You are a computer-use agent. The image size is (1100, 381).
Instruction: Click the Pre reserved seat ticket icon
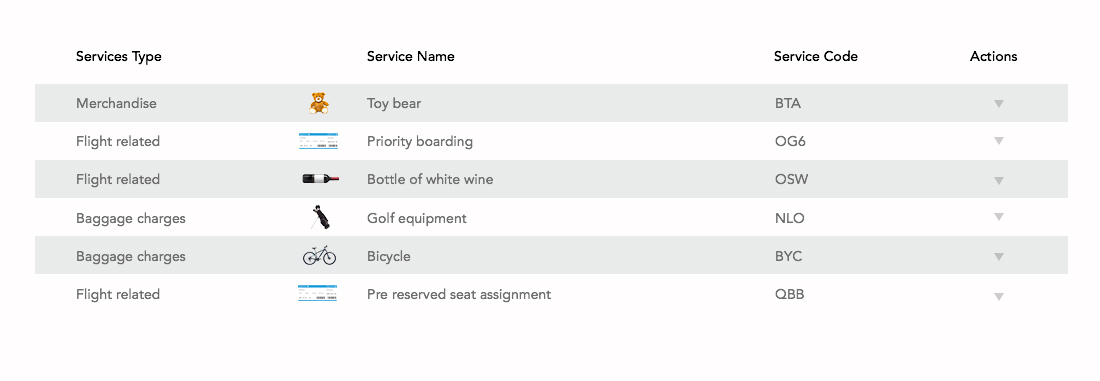(317, 294)
